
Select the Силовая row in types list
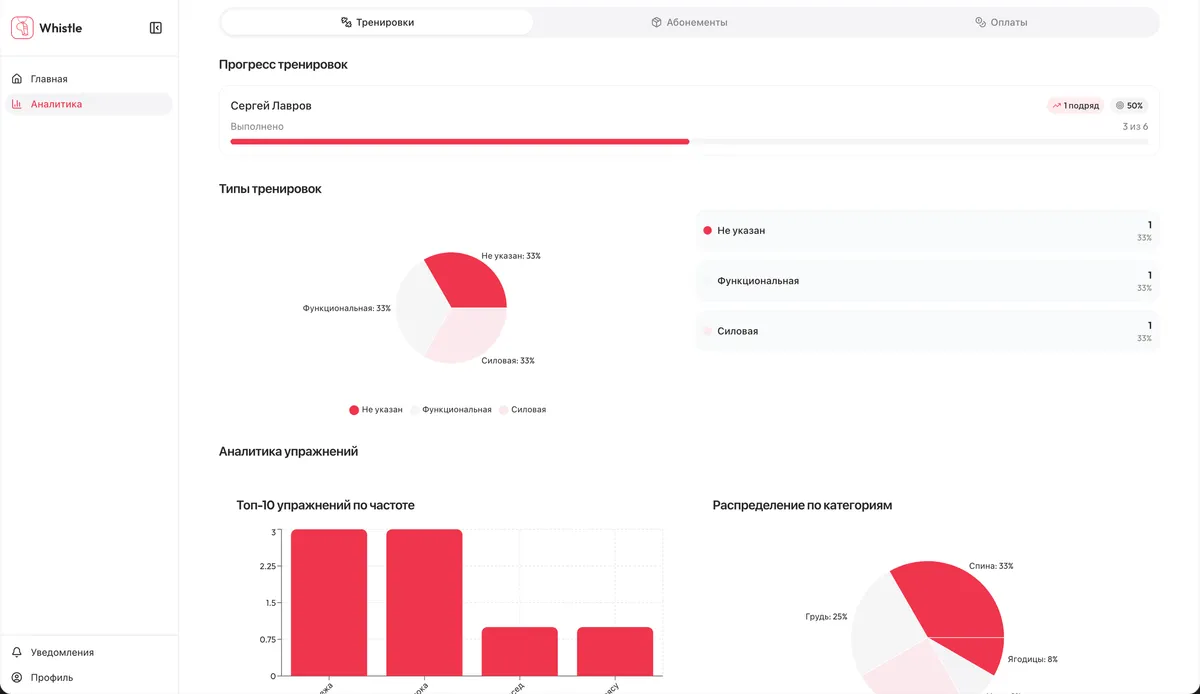coord(927,331)
